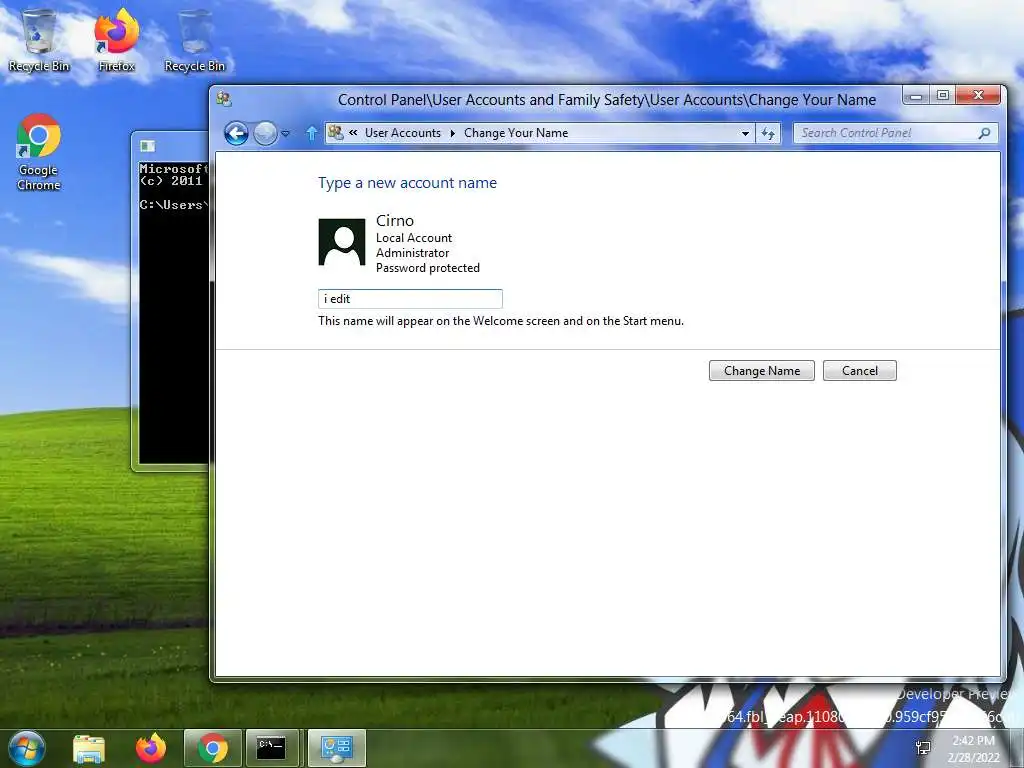Viewport: 1024px width, 768px height.
Task: Click the Control Panel window title icon
Action: [224, 99]
